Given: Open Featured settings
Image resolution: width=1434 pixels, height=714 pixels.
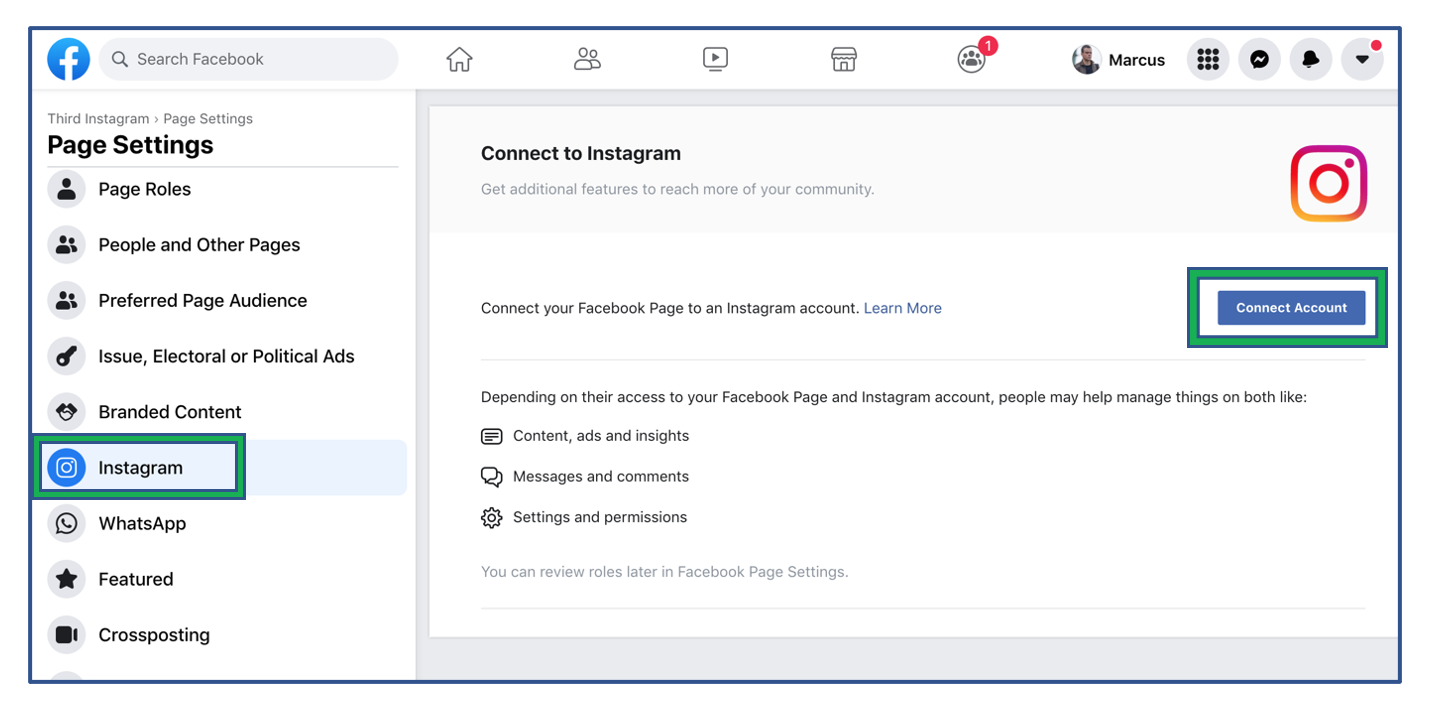Looking at the screenshot, I should [222, 579].
